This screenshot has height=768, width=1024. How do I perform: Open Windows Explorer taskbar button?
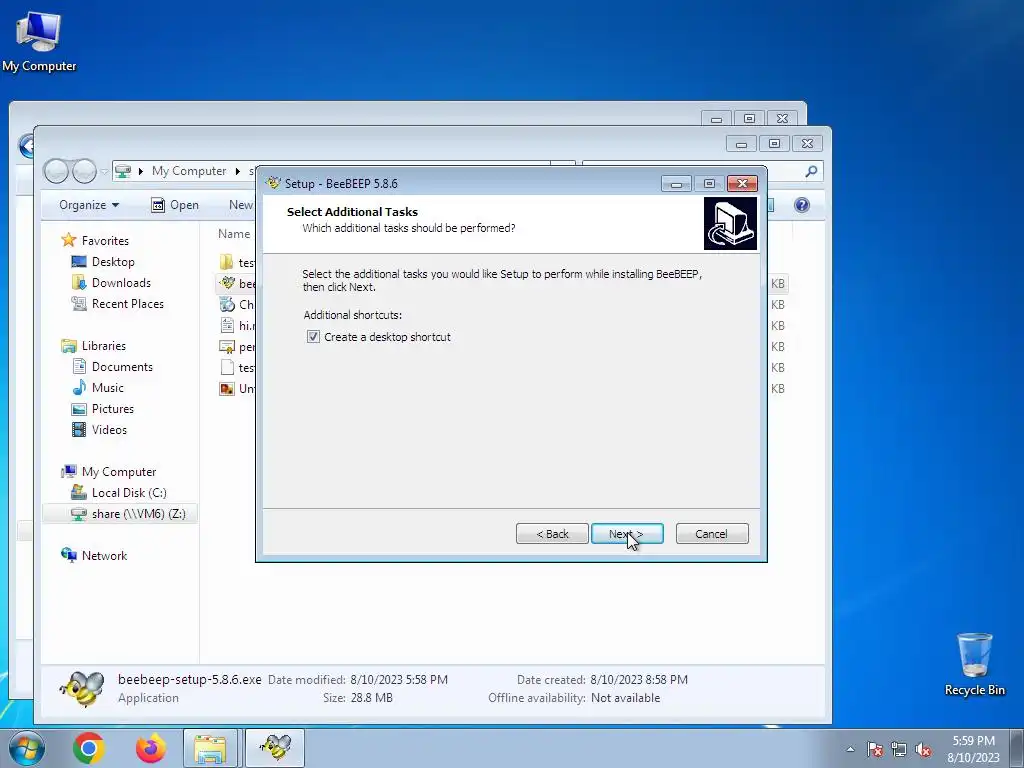click(210, 748)
